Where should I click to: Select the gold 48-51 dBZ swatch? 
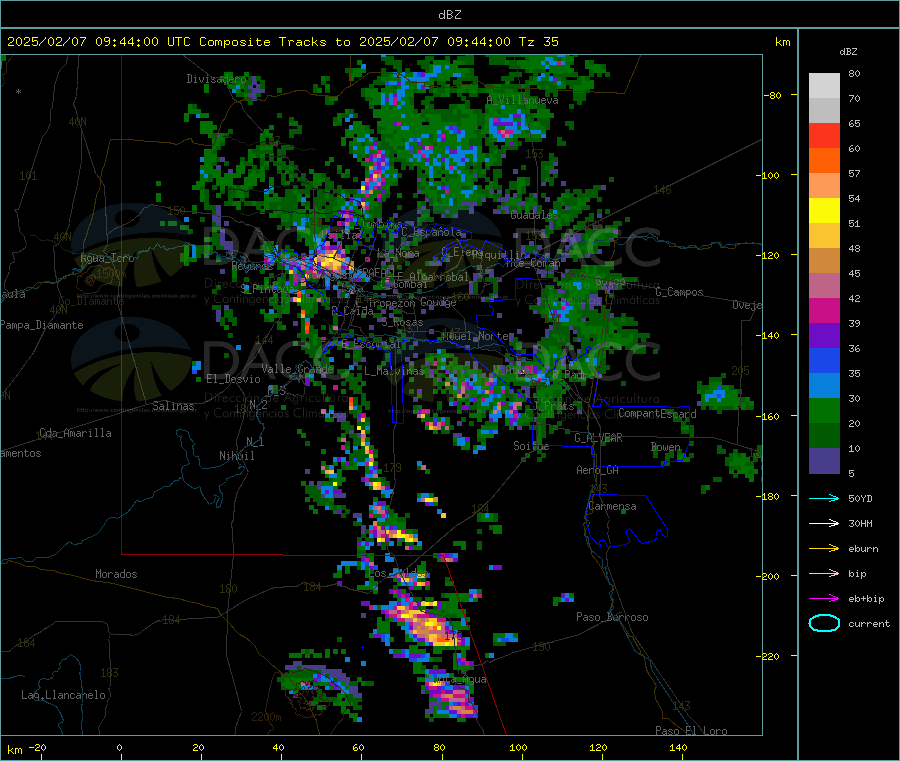coord(824,235)
